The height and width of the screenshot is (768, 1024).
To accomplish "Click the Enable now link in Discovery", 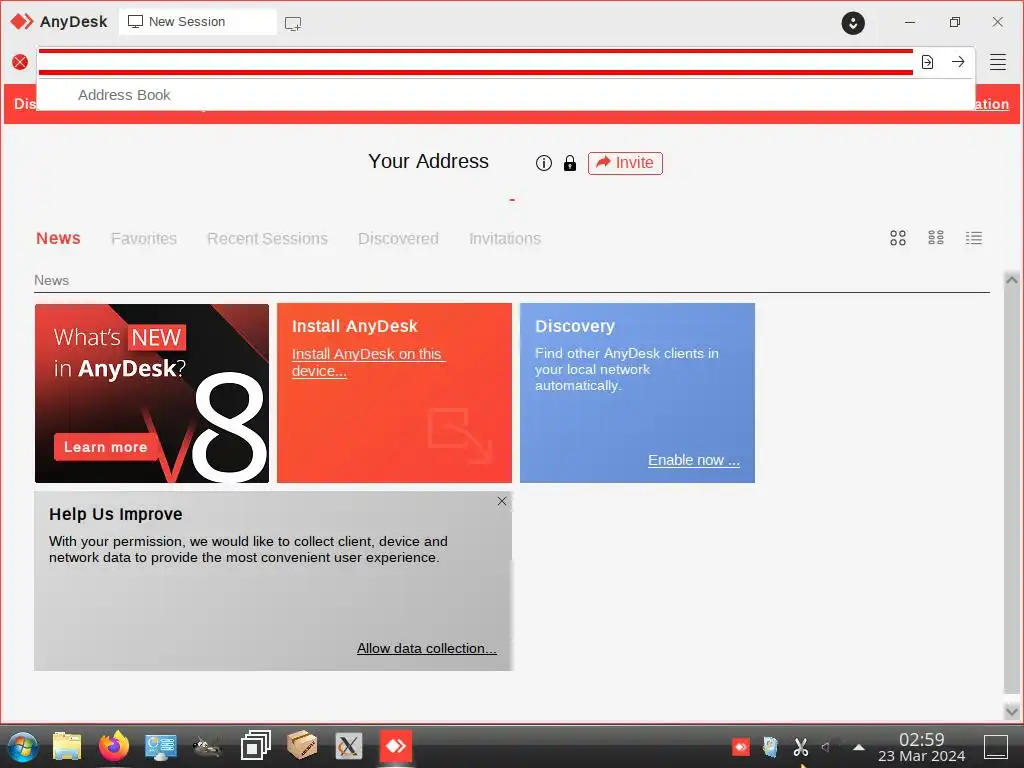I will [694, 460].
